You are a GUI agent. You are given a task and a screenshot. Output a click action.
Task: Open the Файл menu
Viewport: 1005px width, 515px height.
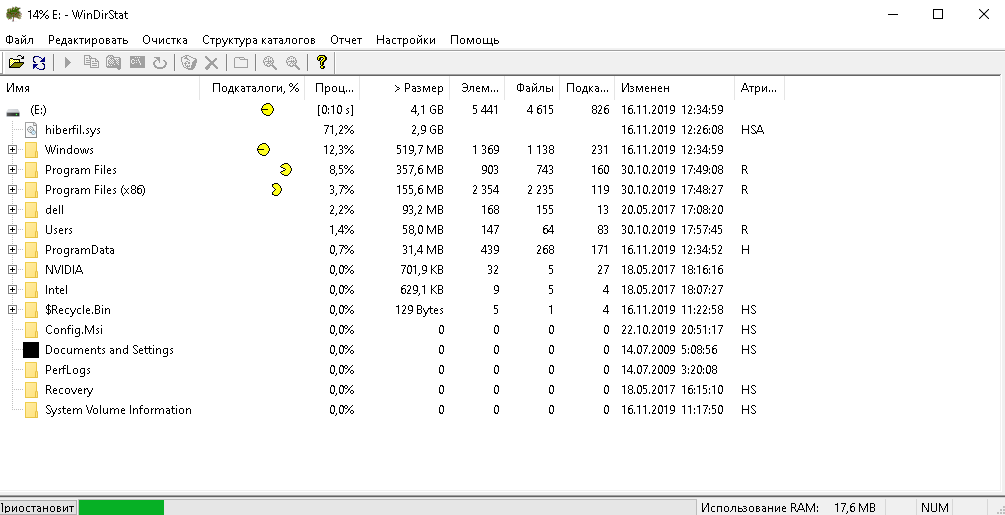pos(19,40)
